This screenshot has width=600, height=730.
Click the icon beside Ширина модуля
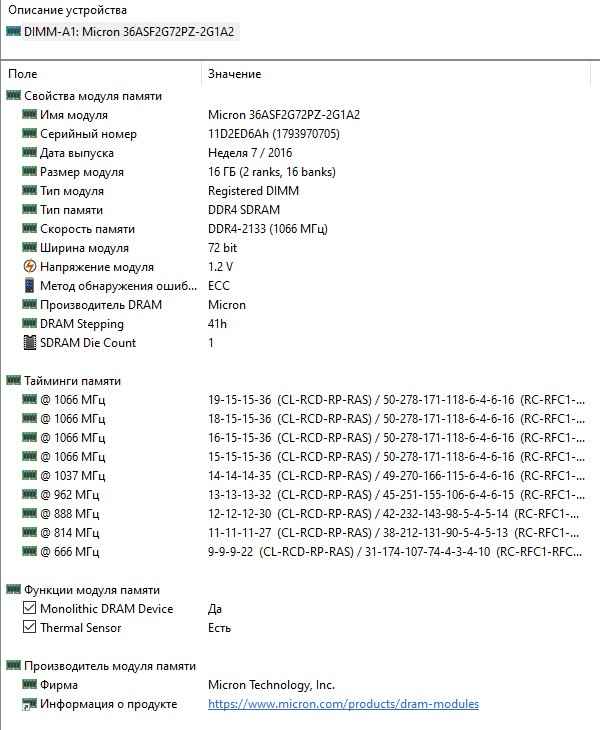(29, 247)
